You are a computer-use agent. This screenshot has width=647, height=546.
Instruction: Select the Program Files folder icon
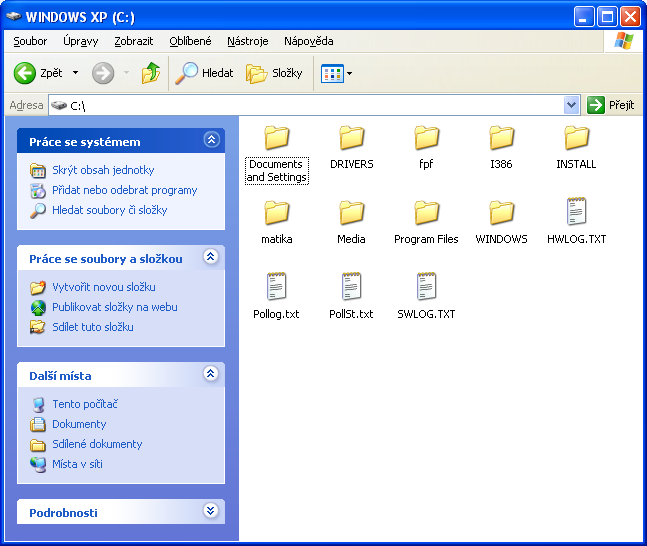click(x=426, y=213)
